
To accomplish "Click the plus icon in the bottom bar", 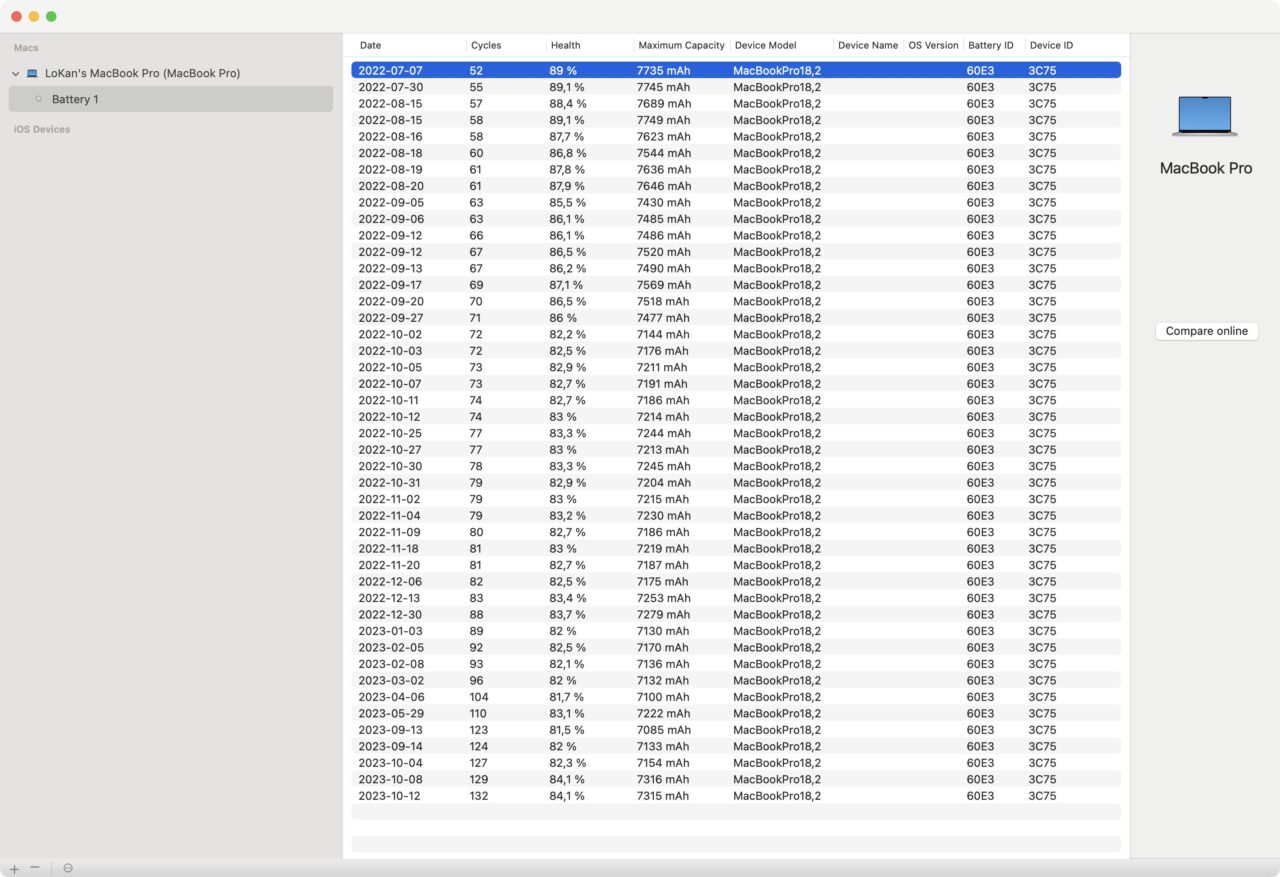I will click(14, 868).
